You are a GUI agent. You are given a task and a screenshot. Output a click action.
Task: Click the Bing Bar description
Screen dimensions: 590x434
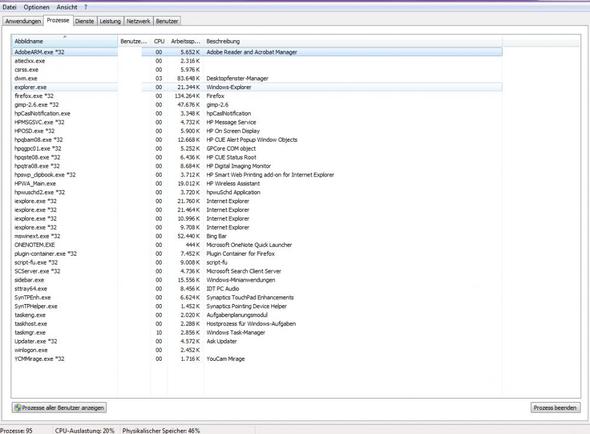[x=216, y=236]
